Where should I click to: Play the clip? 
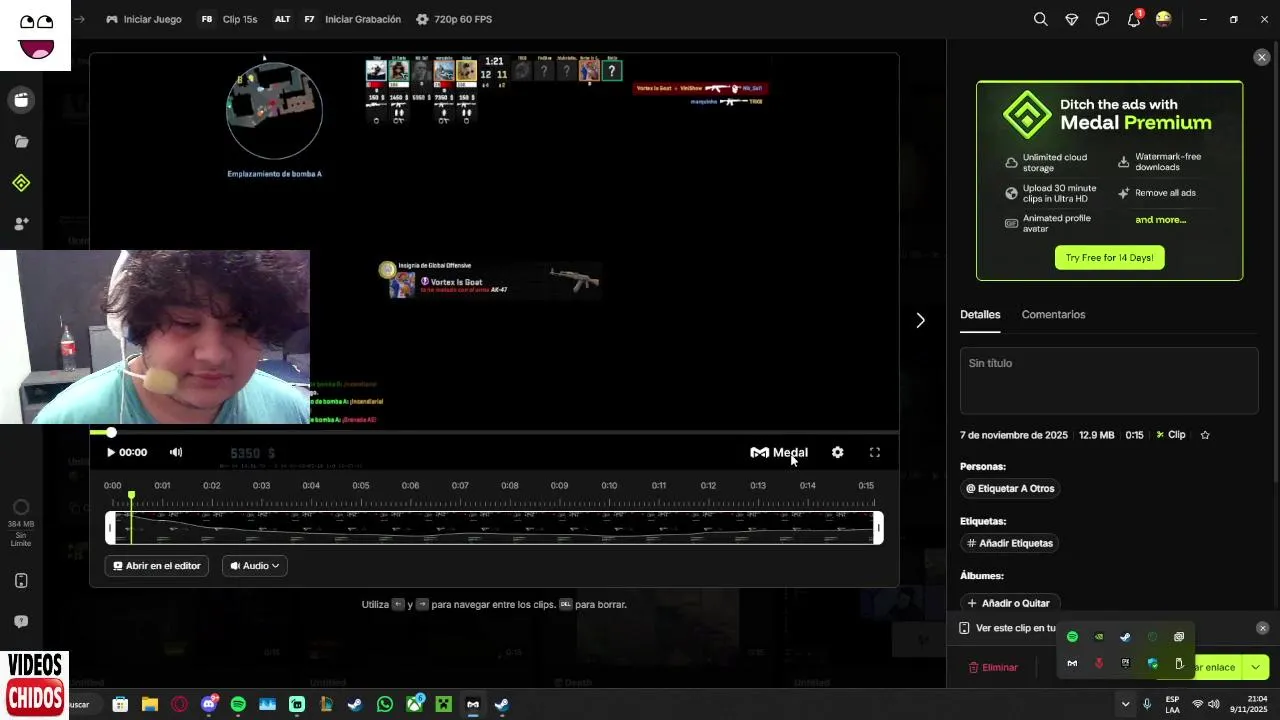point(111,452)
